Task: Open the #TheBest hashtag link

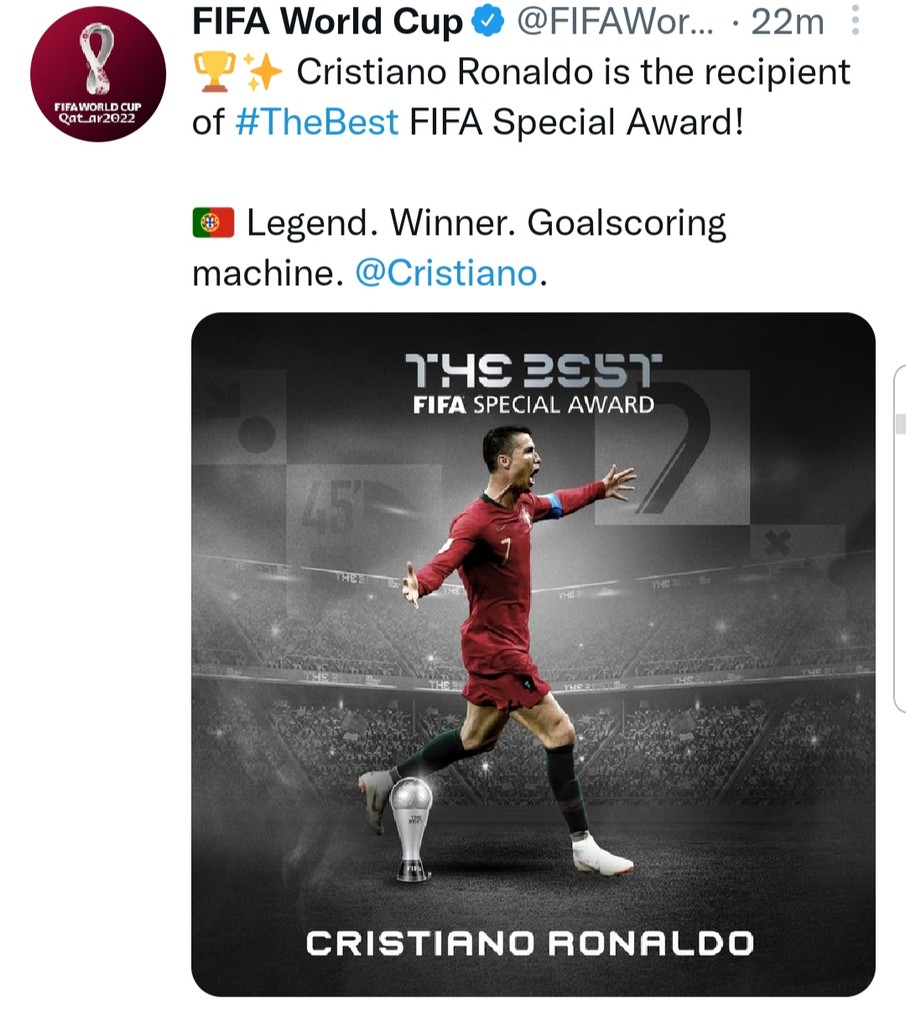Action: [316, 122]
